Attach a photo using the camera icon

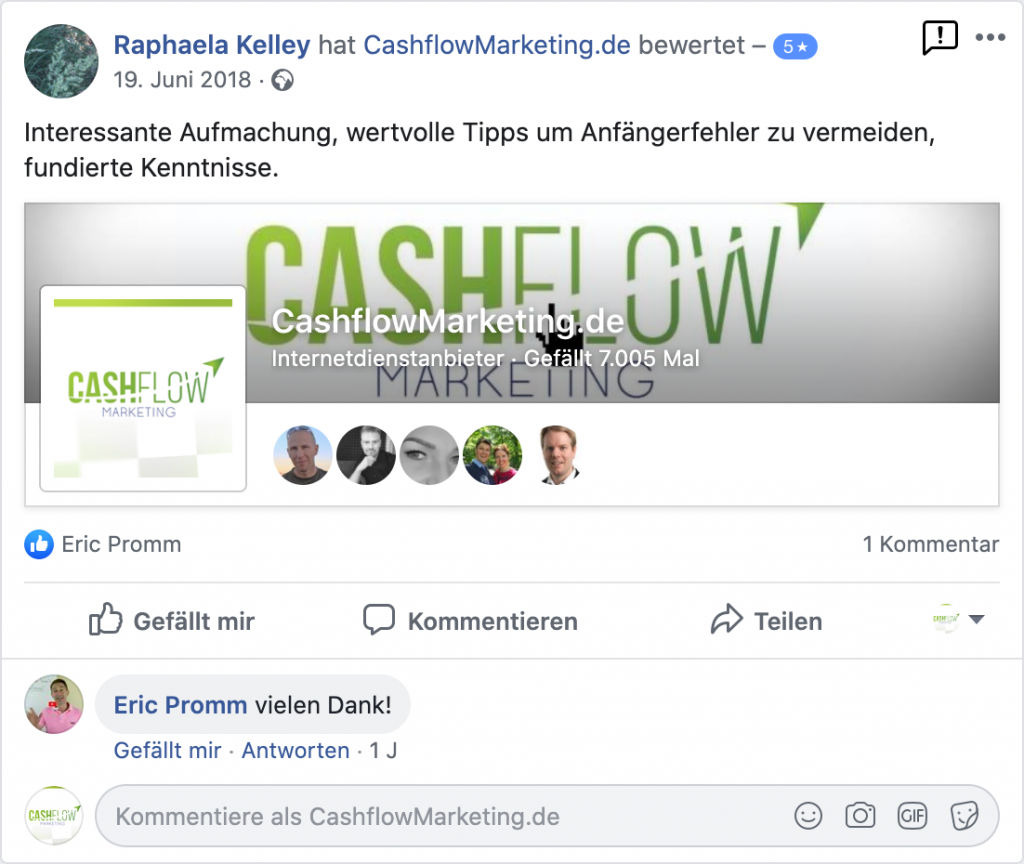pyautogui.click(x=860, y=816)
